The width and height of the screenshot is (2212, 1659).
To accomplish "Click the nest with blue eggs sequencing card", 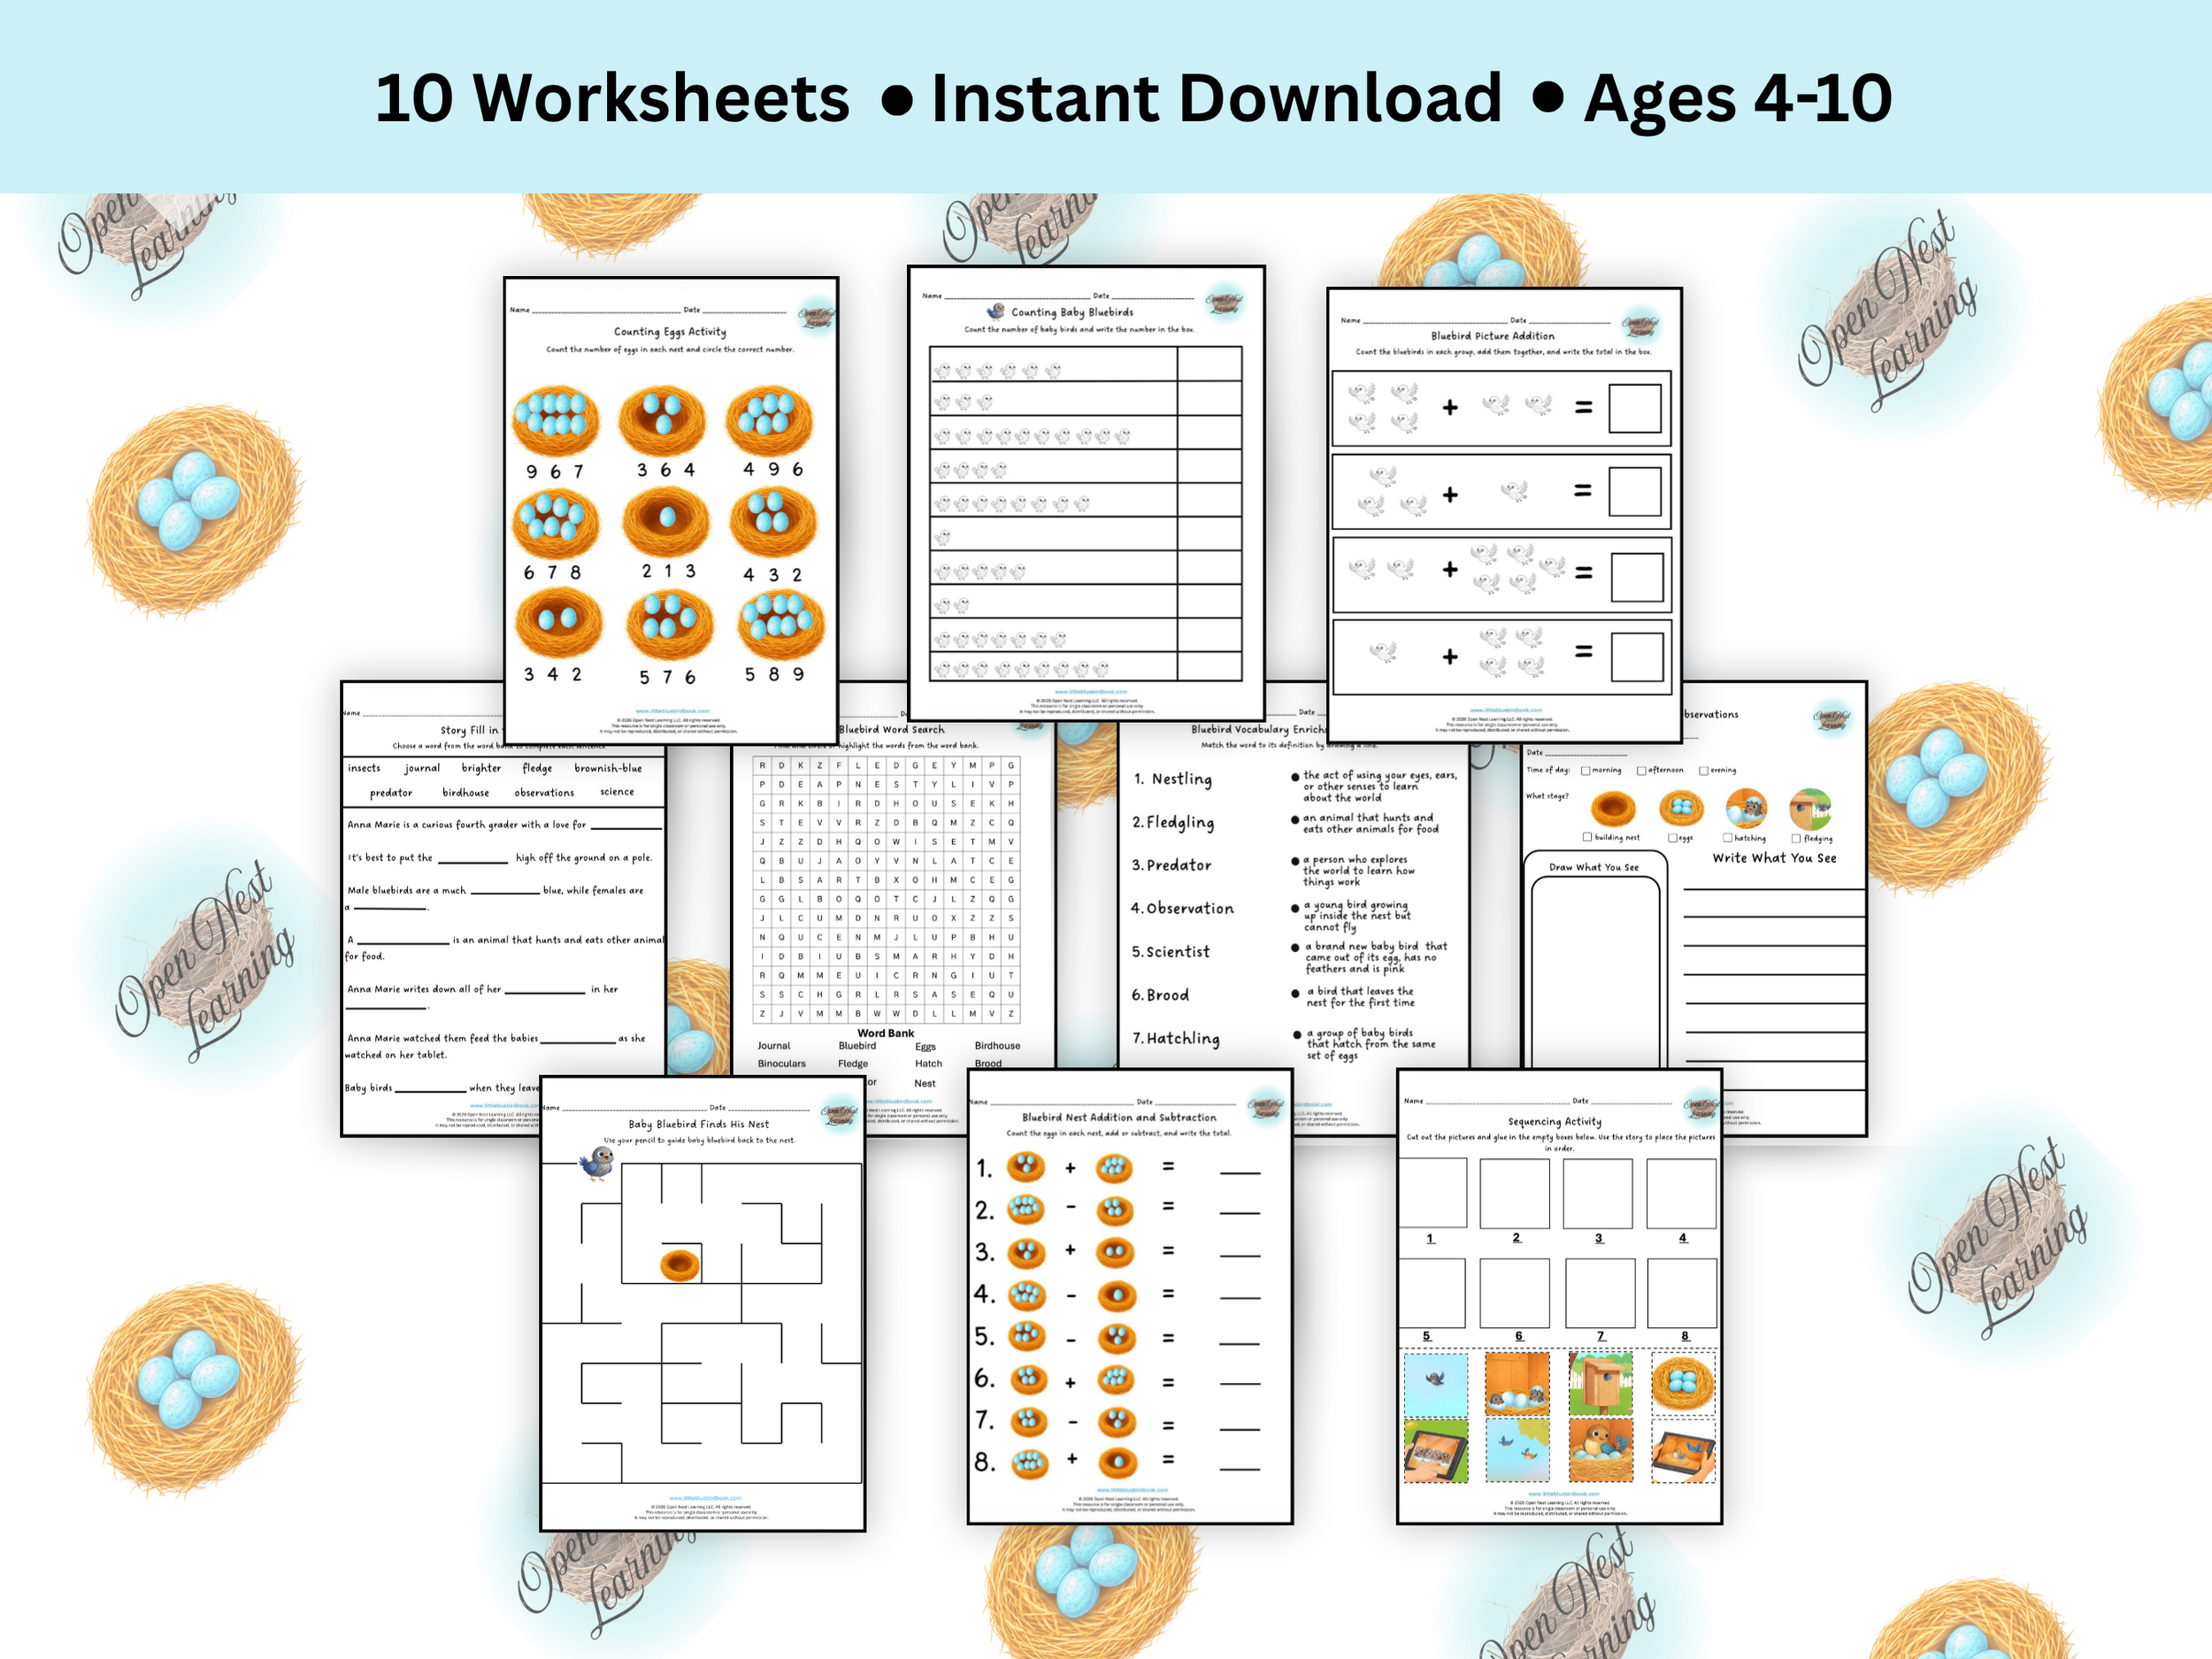I will coord(1684,1383).
